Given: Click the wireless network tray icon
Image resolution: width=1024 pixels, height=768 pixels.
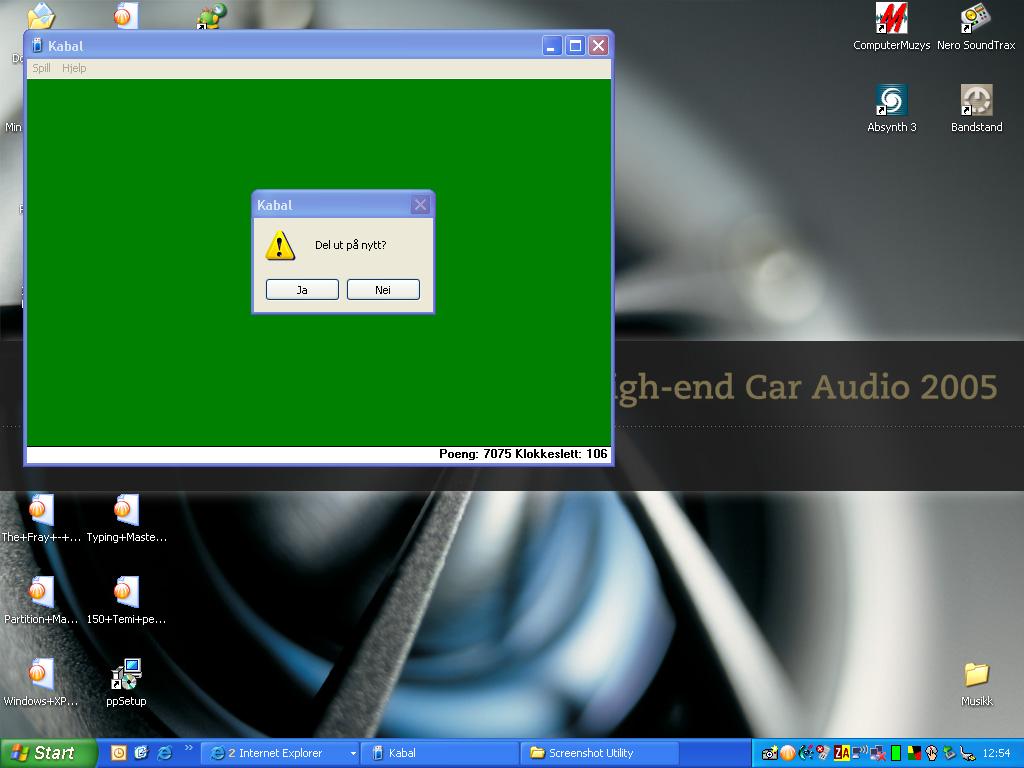Looking at the screenshot, I should coord(860,753).
